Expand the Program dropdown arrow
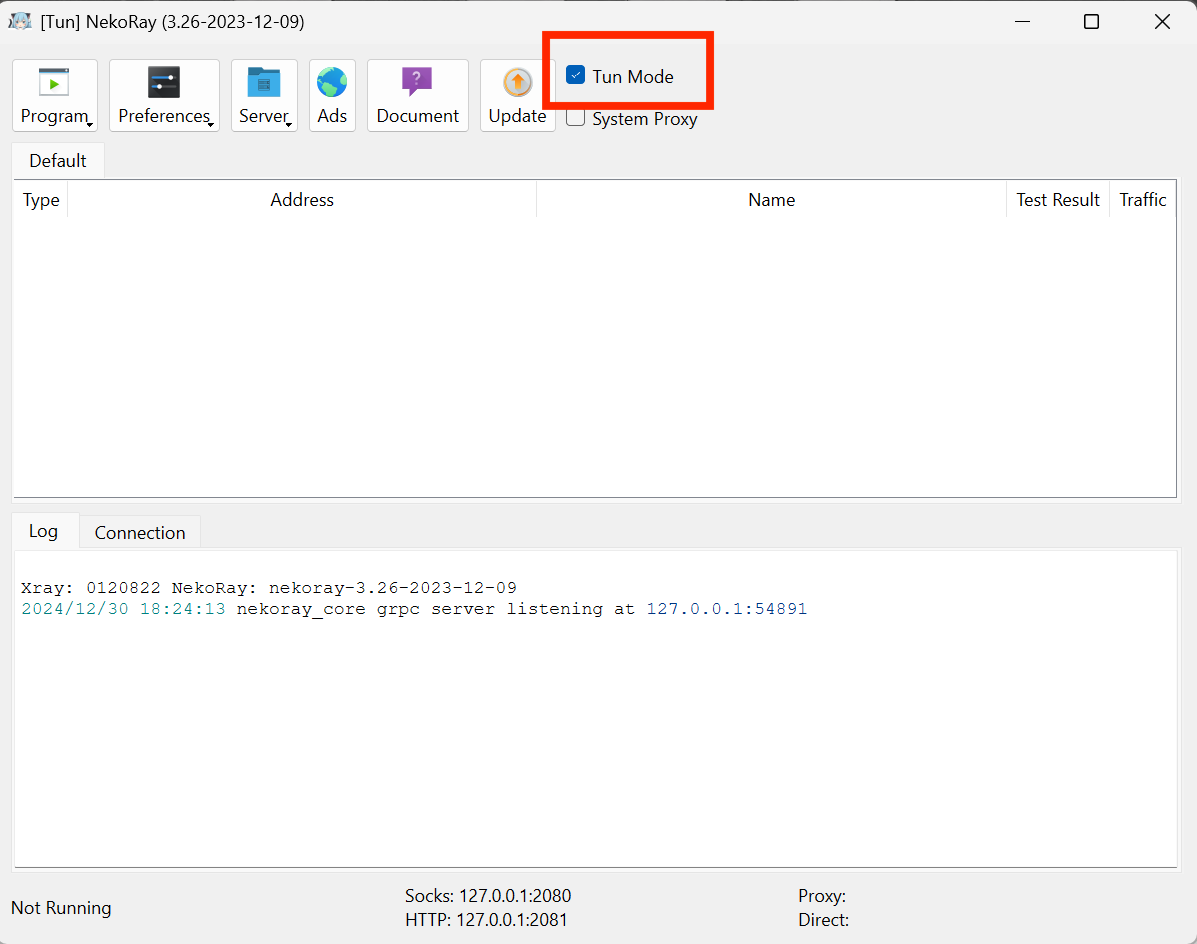 coord(90,124)
